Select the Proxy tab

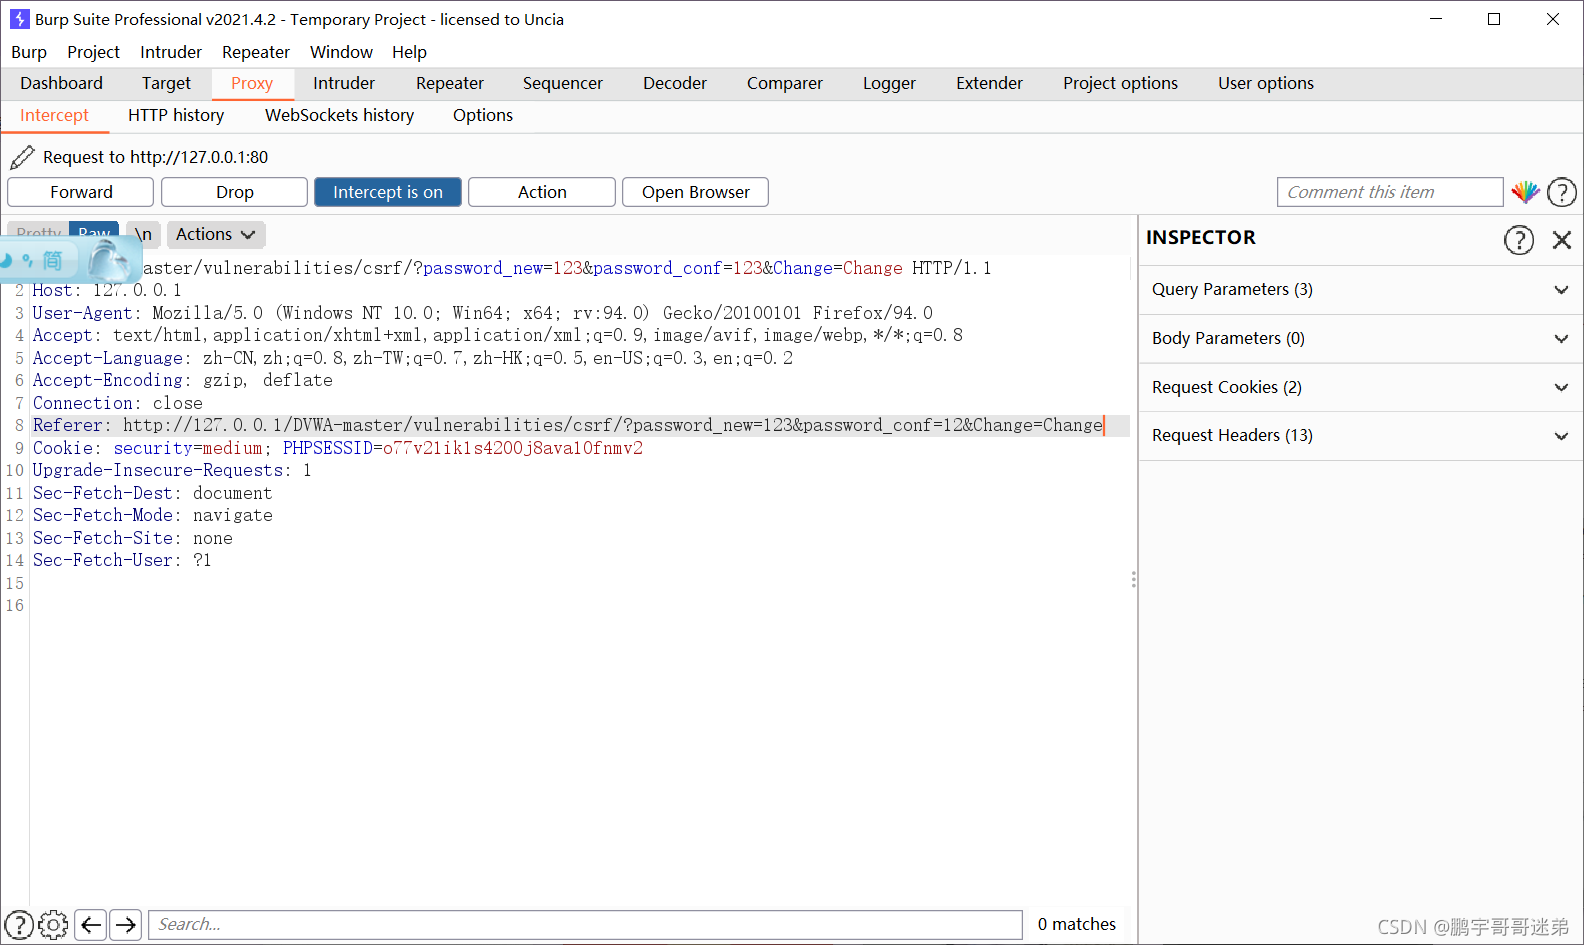252,83
